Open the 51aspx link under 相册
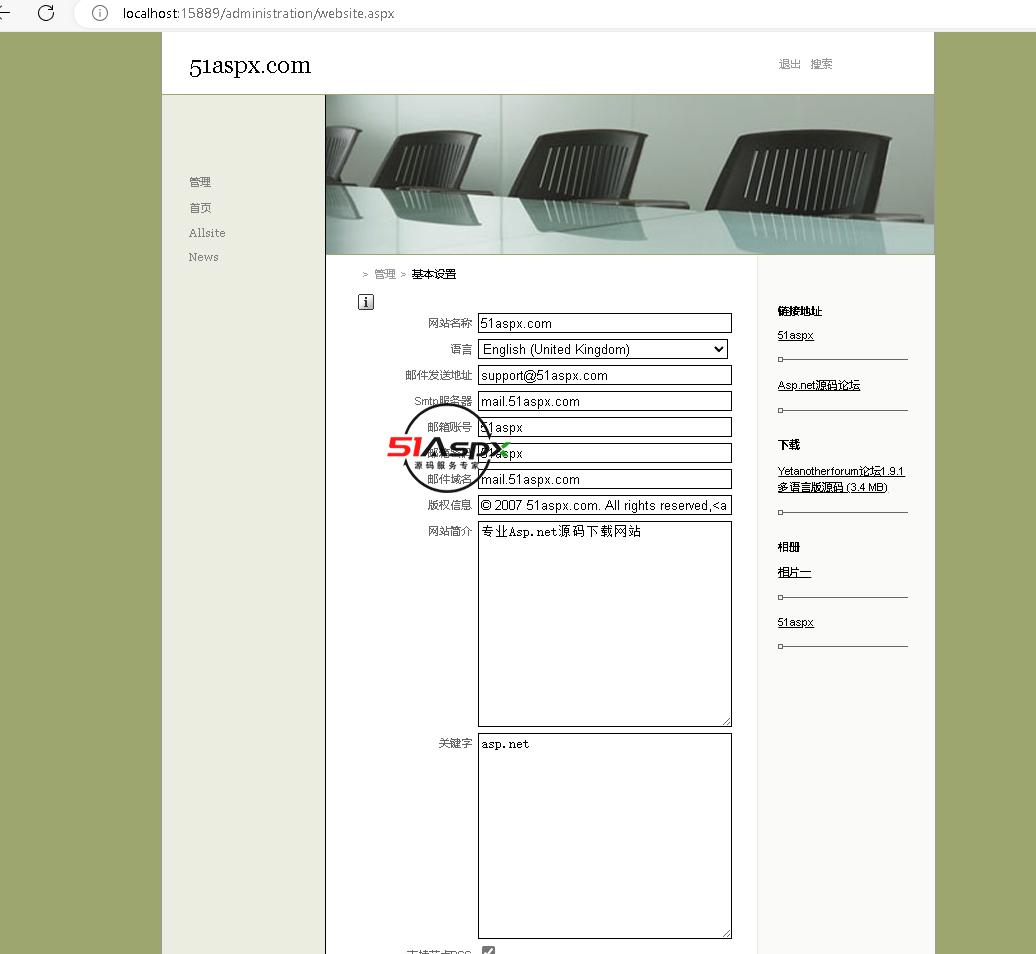 pos(796,622)
